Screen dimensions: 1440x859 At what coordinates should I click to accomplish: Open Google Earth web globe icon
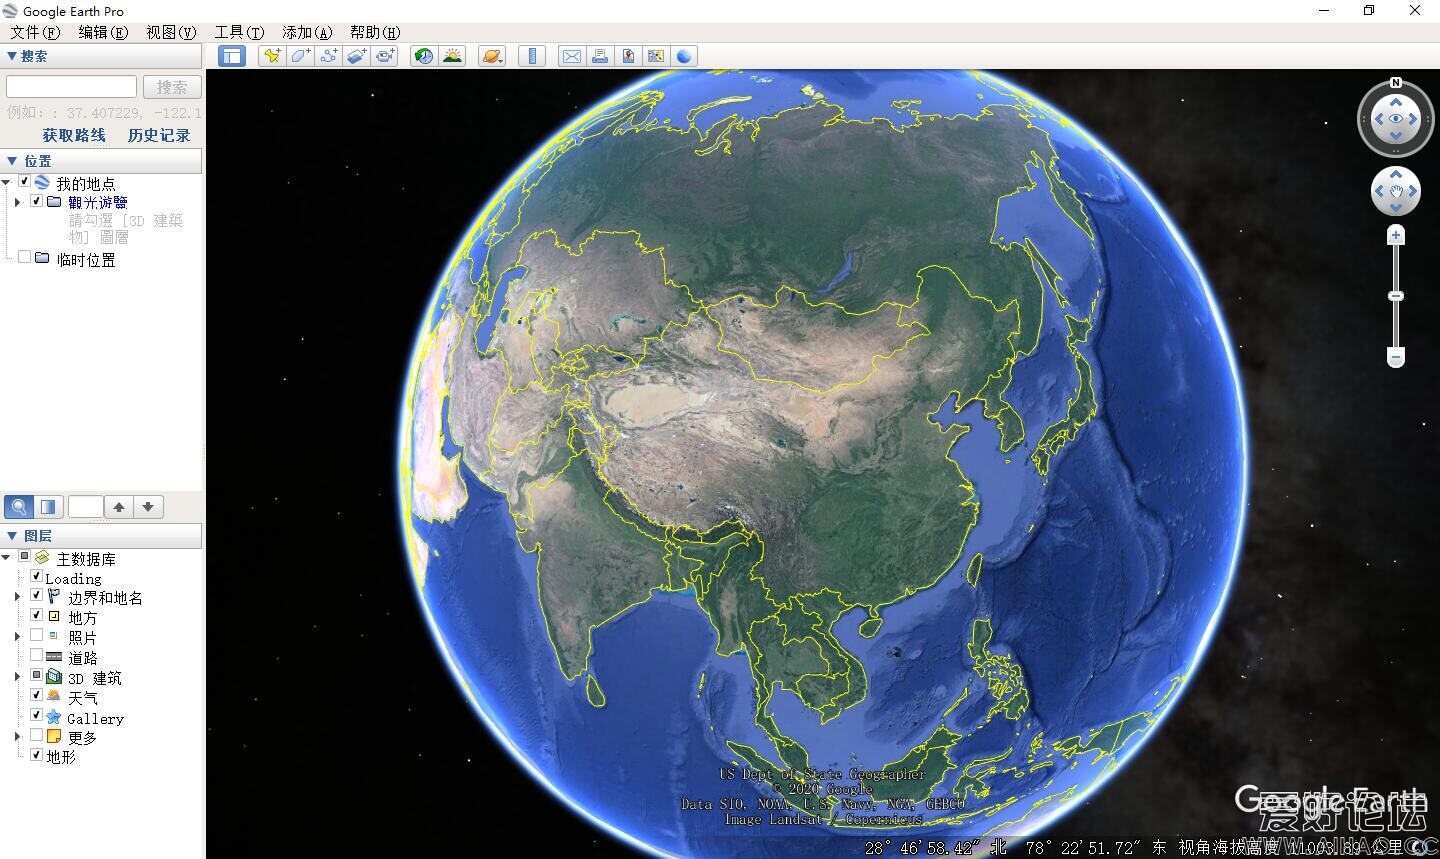point(684,56)
